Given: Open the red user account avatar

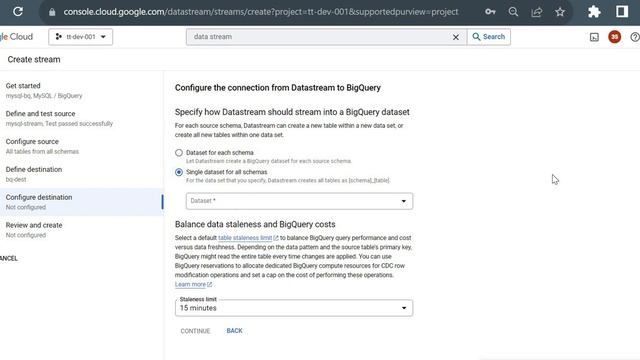Looking at the screenshot, I should [x=614, y=37].
